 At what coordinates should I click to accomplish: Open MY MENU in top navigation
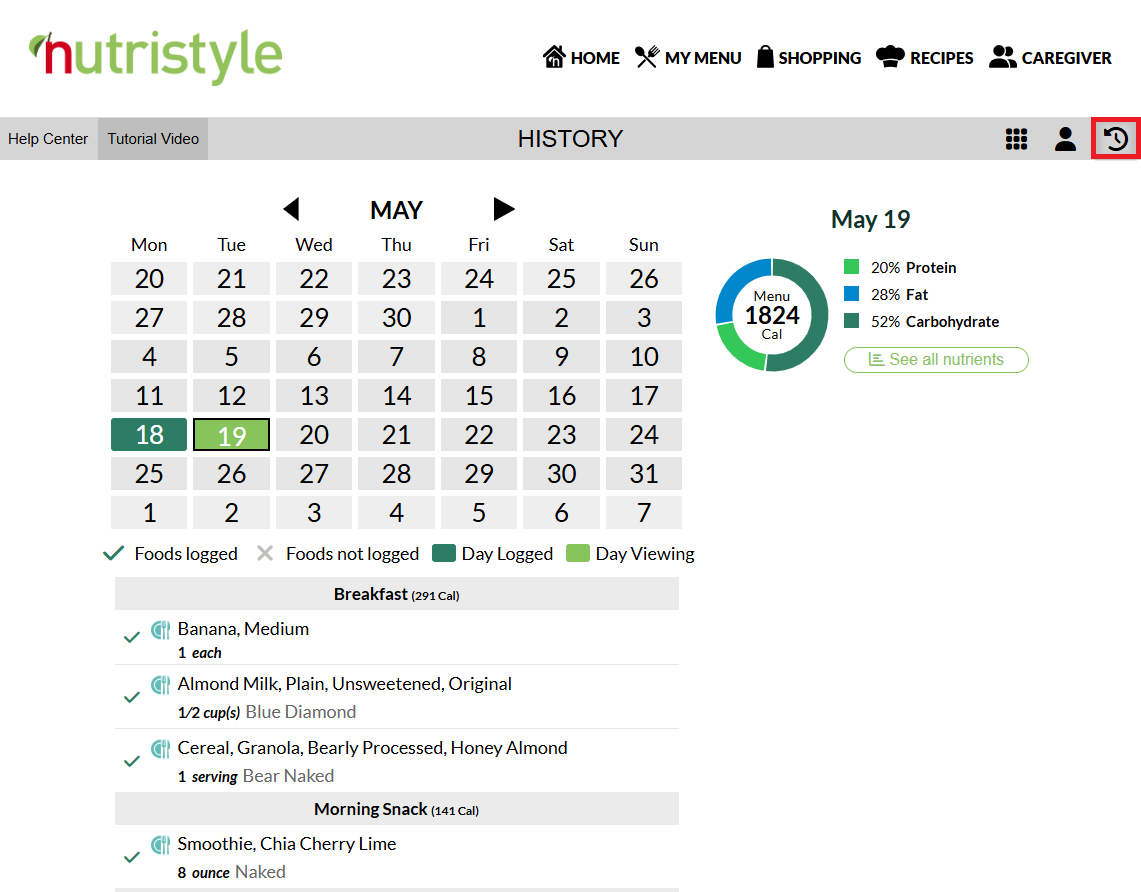688,57
